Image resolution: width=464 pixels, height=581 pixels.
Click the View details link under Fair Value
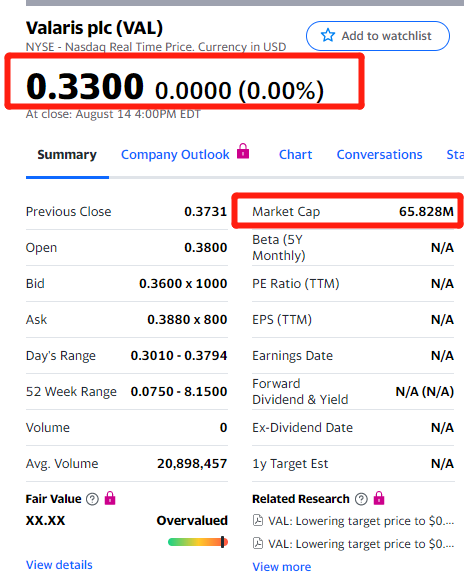(59, 565)
